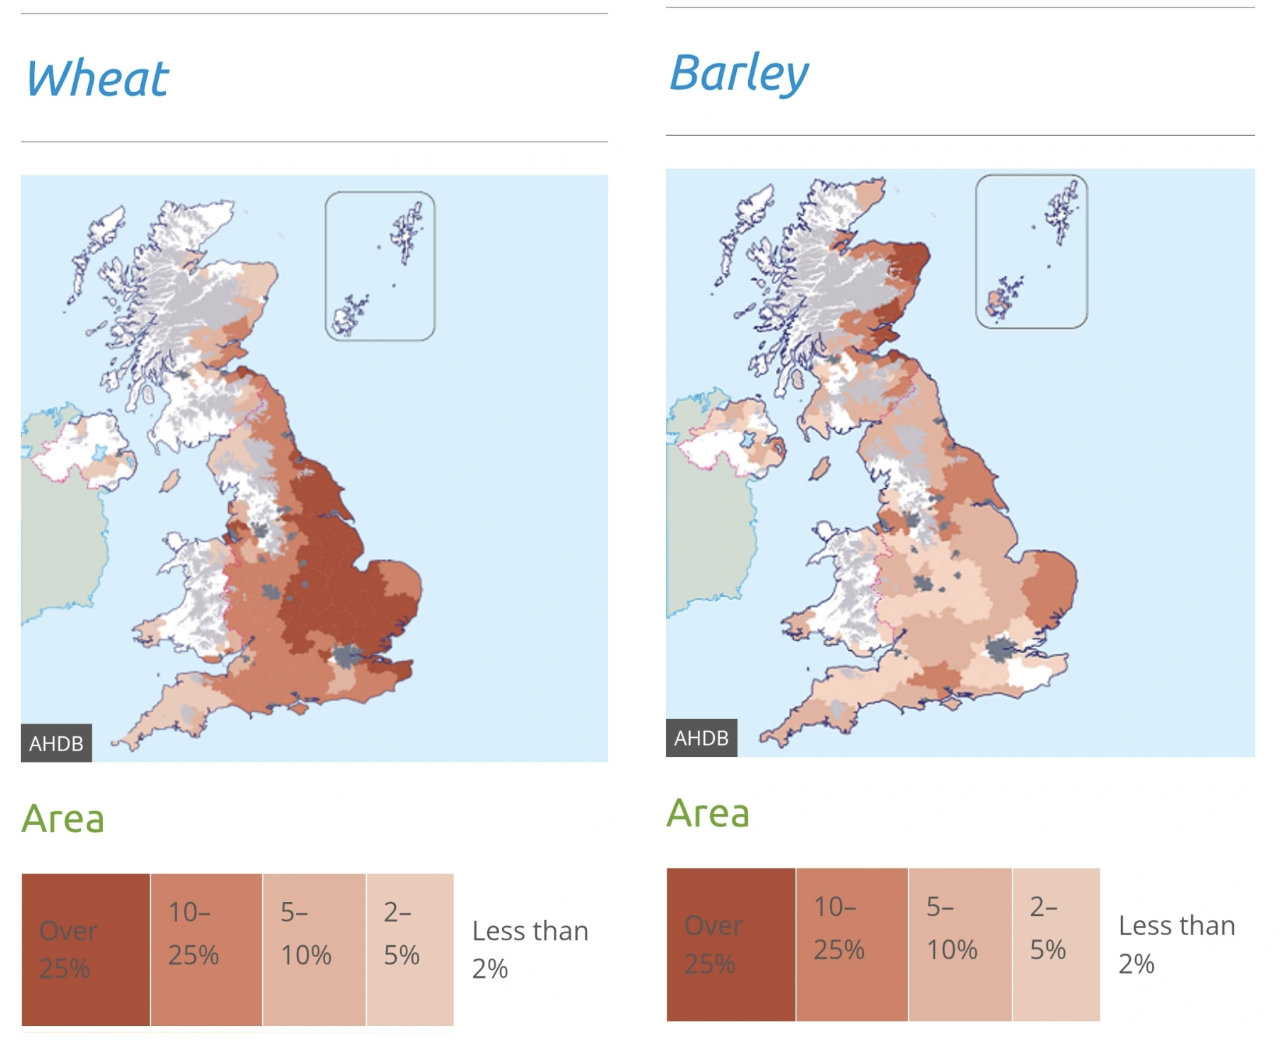Pick Barley legend '2–5%' swatch

click(x=1056, y=944)
